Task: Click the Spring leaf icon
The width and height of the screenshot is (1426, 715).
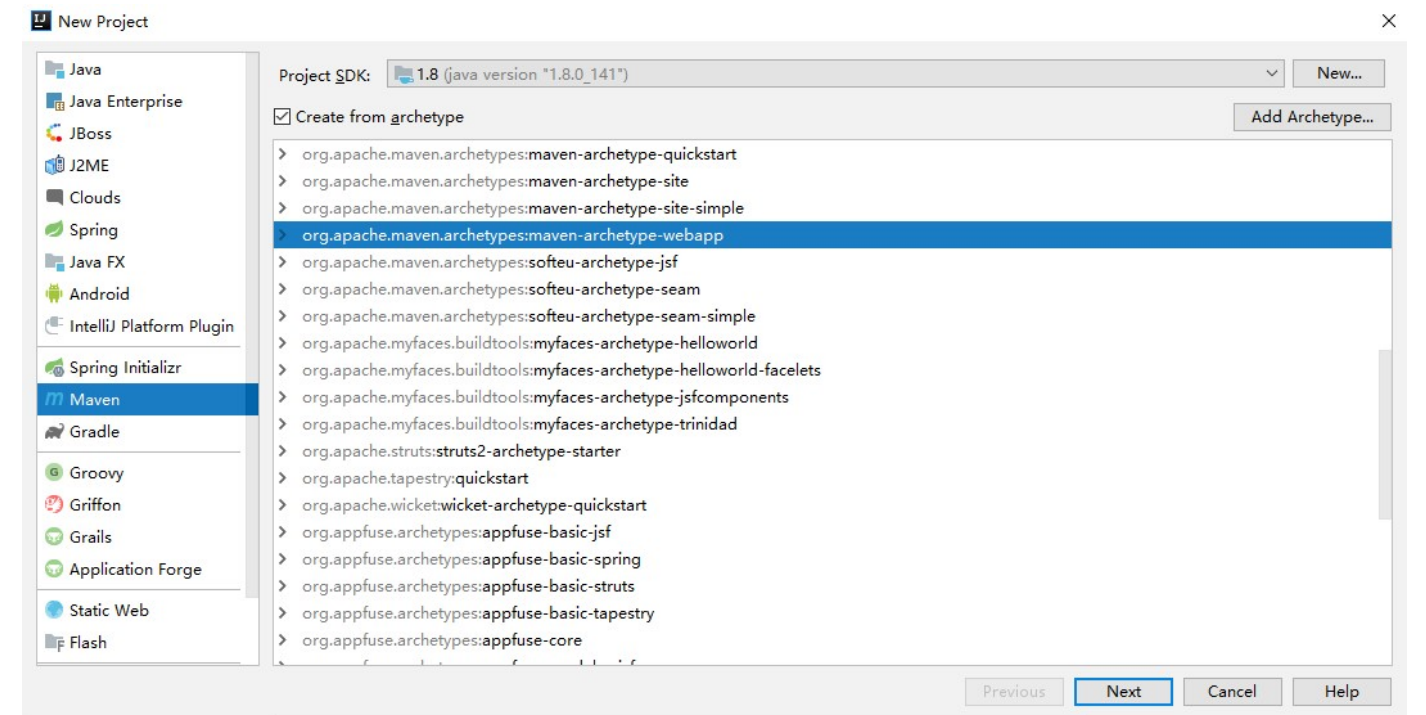Action: pyautogui.click(x=54, y=230)
